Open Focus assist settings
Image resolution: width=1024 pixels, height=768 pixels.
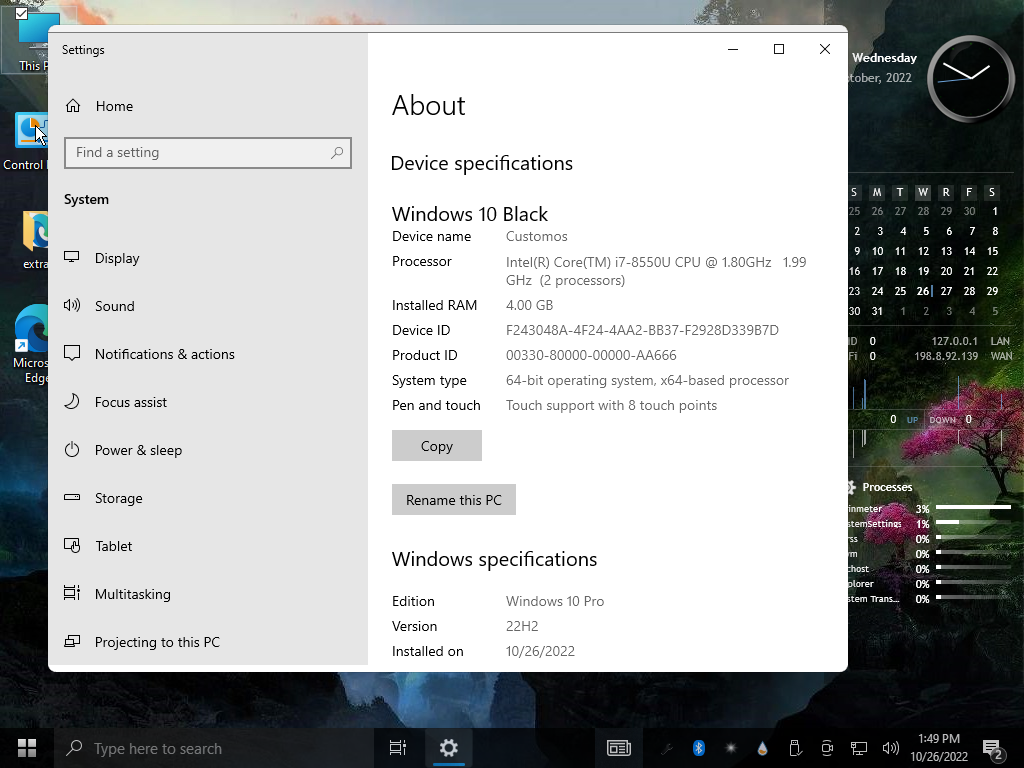pos(130,402)
